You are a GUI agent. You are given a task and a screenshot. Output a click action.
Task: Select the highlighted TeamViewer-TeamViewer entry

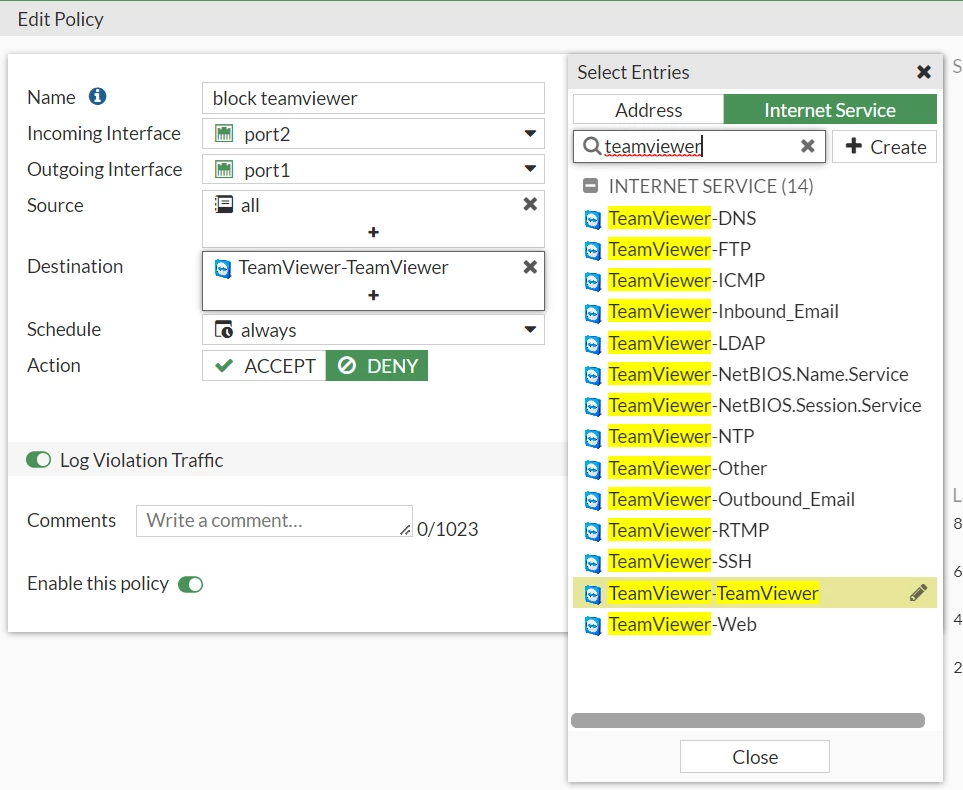[x=755, y=593]
